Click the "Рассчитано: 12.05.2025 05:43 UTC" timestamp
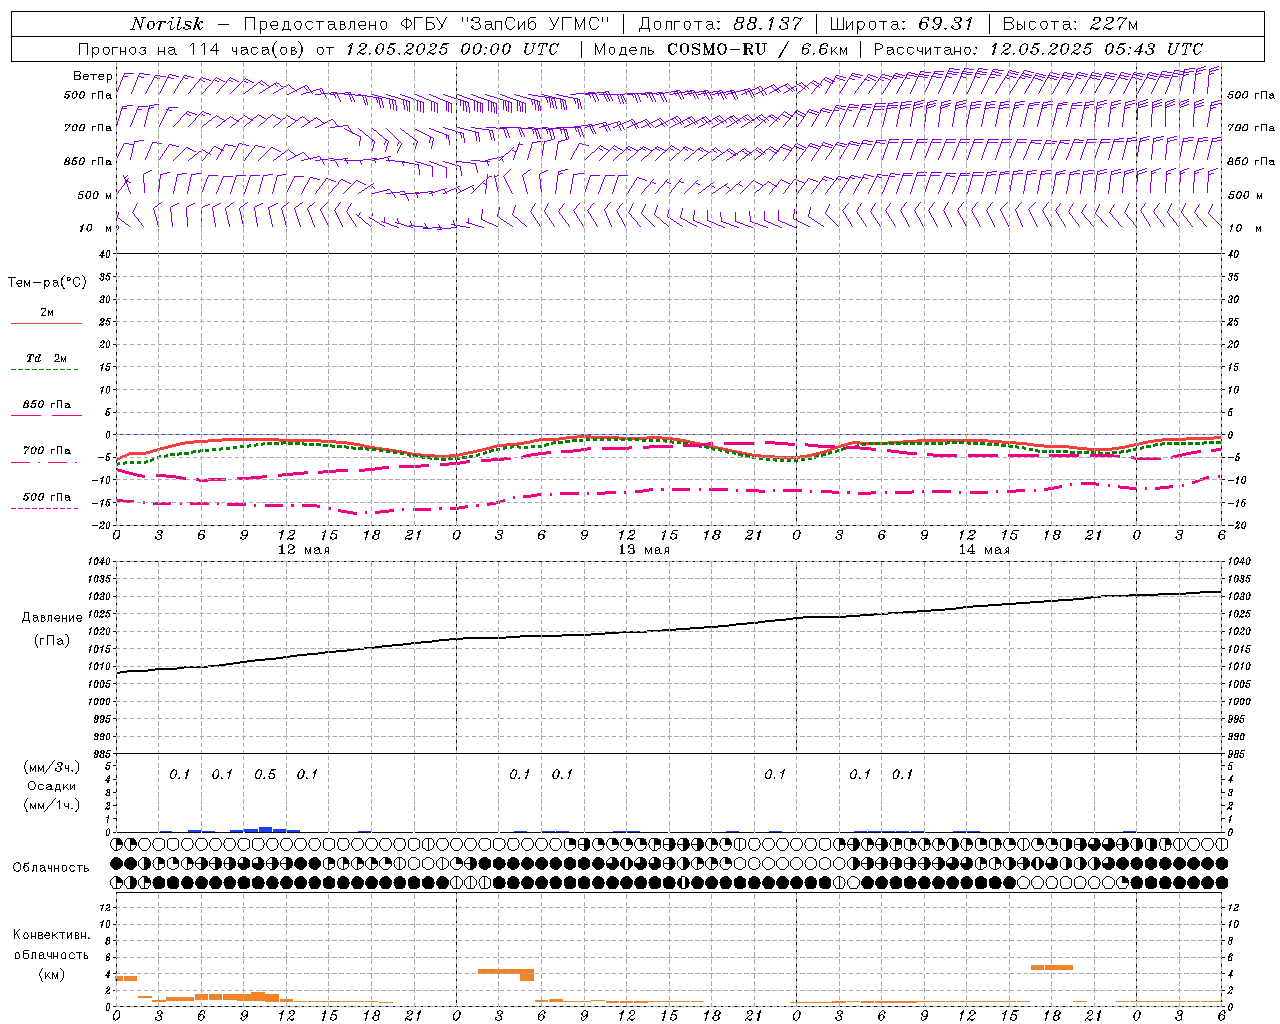This screenshot has width=1280, height=1024. (x=1038, y=49)
